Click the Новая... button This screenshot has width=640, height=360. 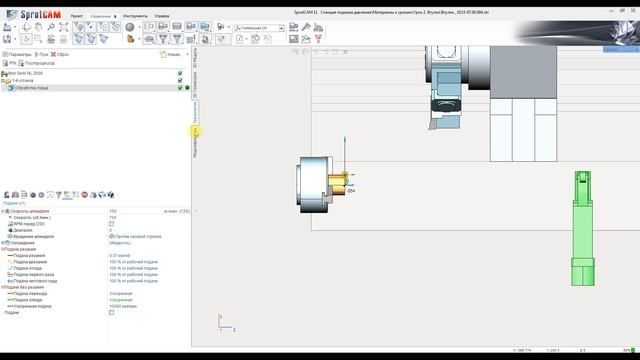171,54
